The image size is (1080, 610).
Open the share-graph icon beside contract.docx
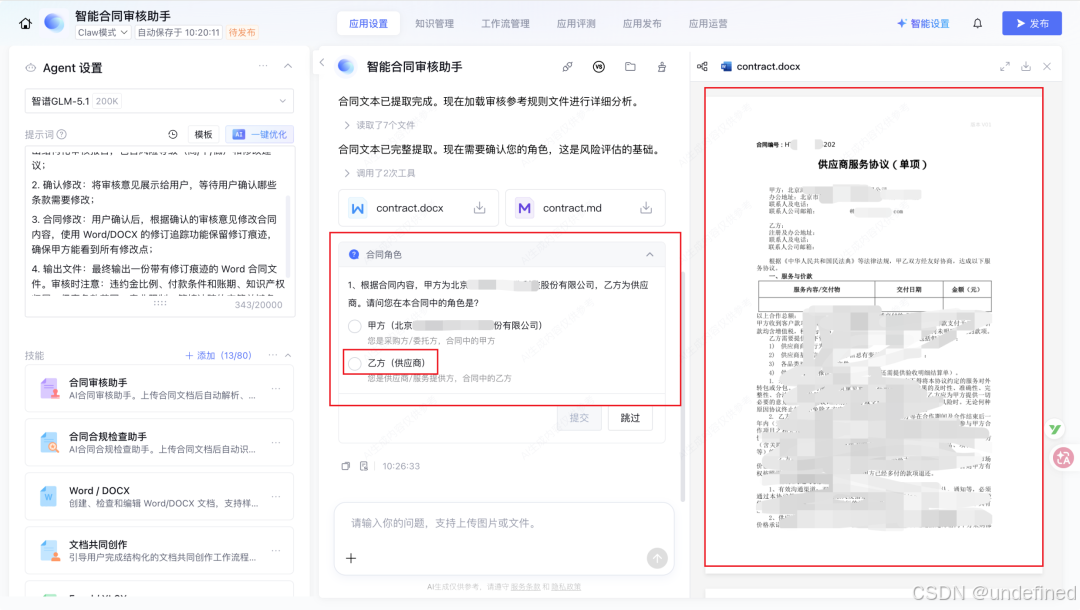[x=702, y=67]
